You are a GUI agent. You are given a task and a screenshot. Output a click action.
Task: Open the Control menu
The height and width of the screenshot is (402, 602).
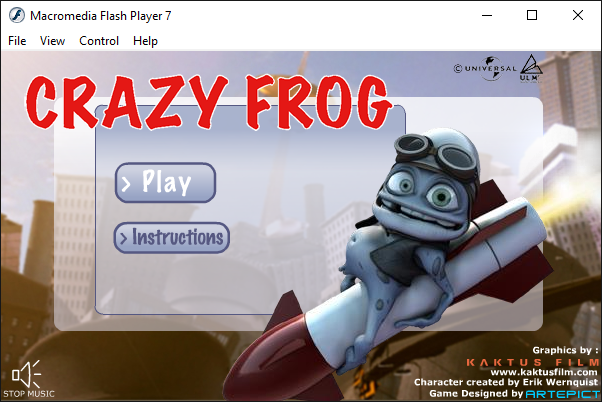tap(99, 41)
